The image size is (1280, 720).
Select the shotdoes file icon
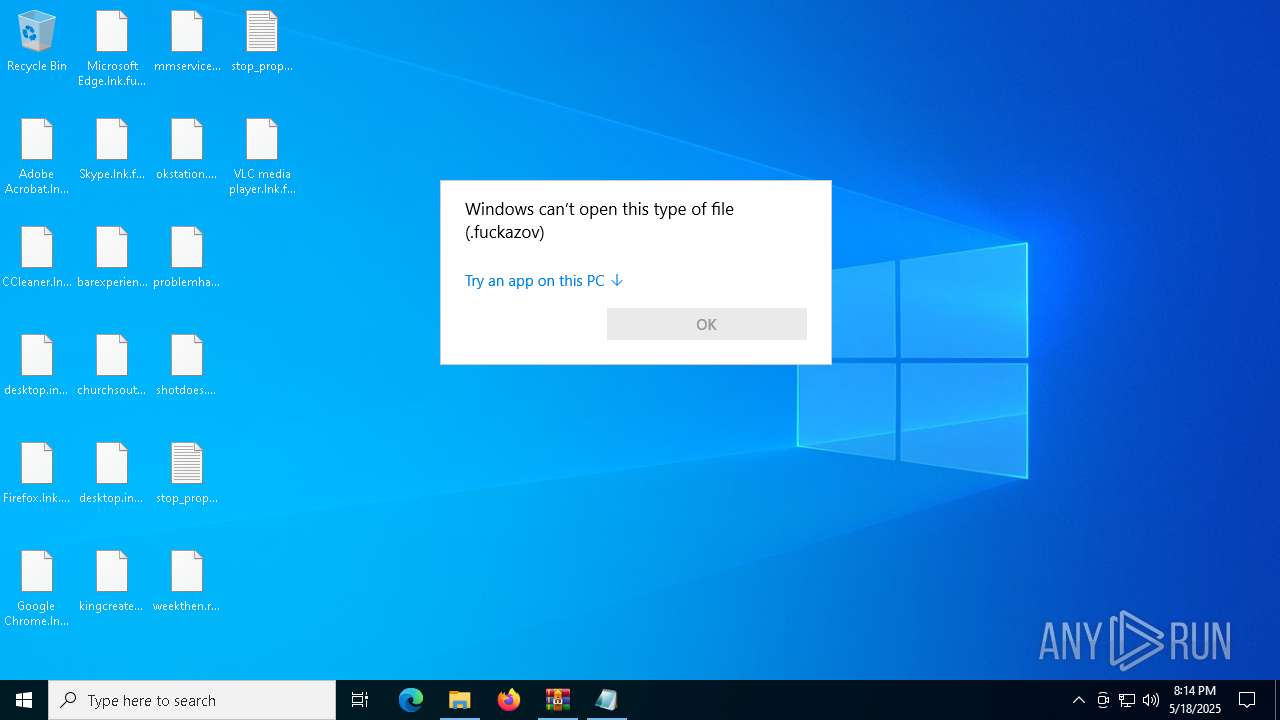[x=187, y=366]
